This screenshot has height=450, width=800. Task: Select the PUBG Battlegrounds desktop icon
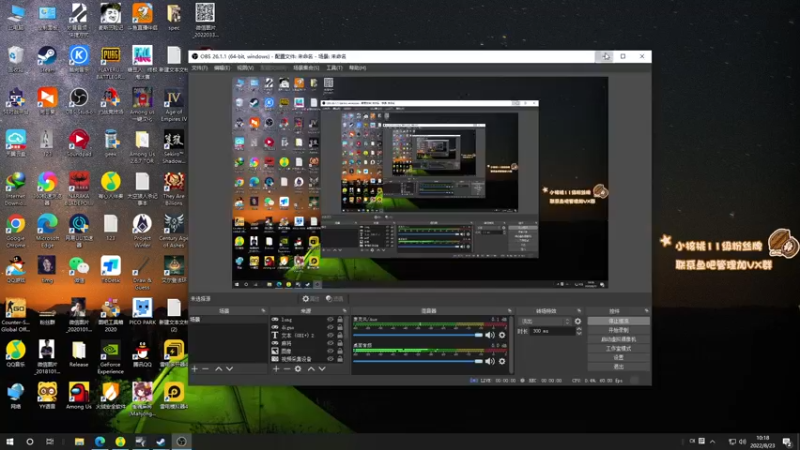tap(110, 62)
